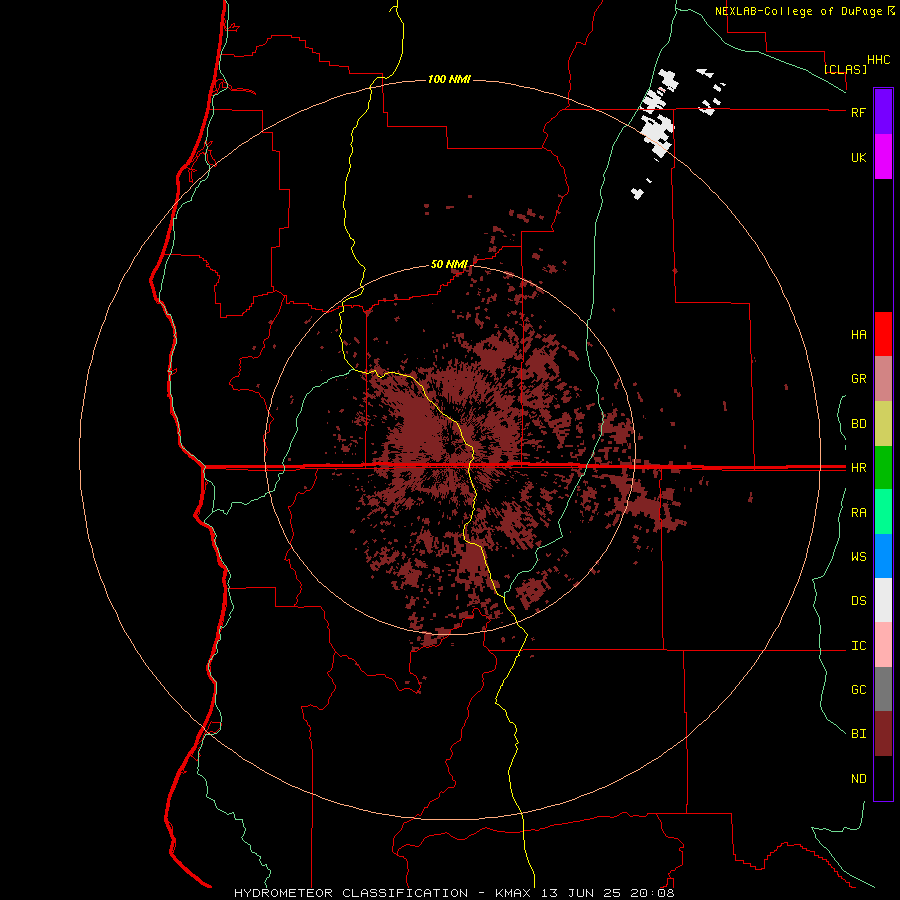The height and width of the screenshot is (900, 900).
Task: Select the 'IC' legend label
Action: [x=858, y=645]
